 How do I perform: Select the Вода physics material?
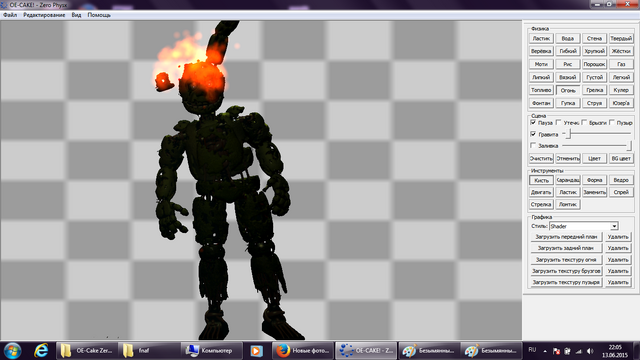point(568,38)
